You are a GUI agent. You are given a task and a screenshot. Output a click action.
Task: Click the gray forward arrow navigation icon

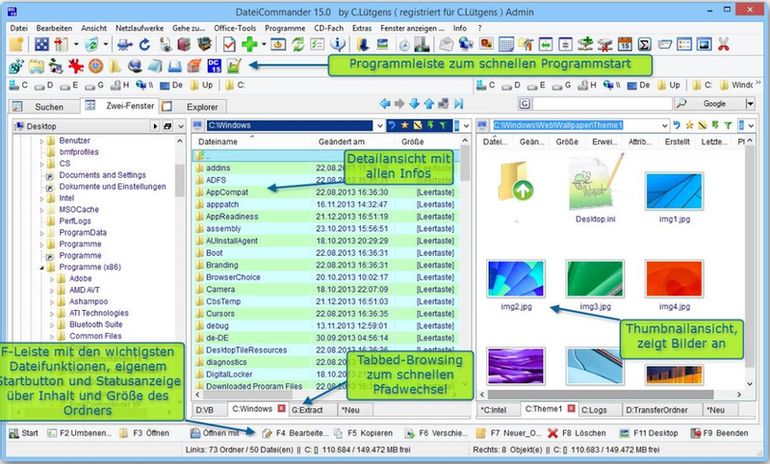pos(400,104)
